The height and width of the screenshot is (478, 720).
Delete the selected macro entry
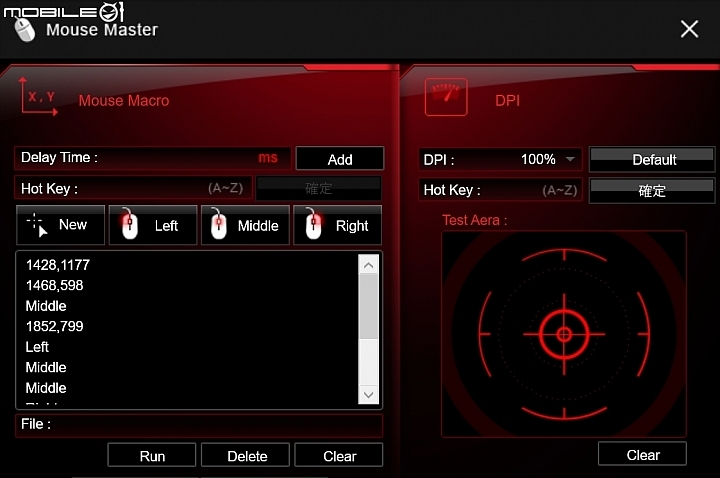[246, 456]
